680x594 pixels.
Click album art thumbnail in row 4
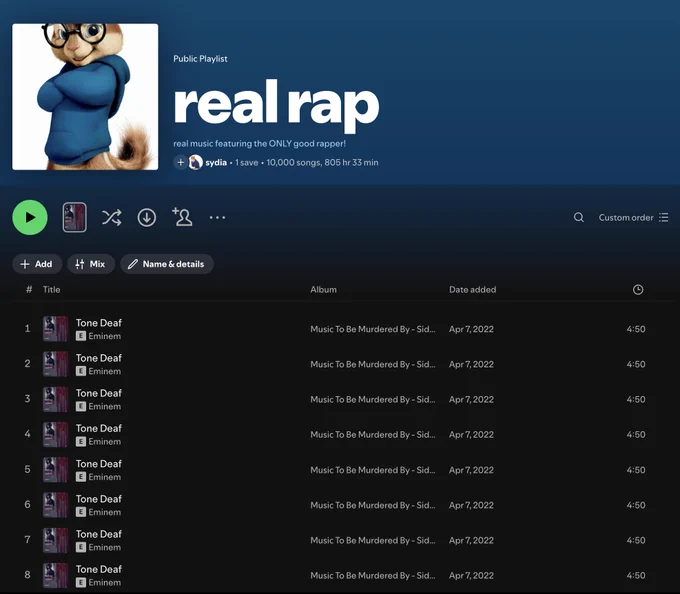(55, 434)
